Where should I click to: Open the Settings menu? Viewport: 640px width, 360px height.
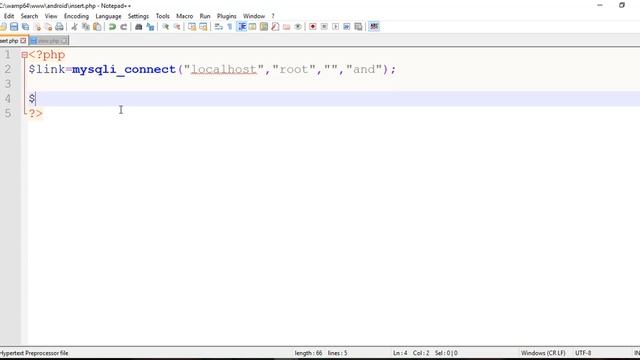tap(138, 16)
